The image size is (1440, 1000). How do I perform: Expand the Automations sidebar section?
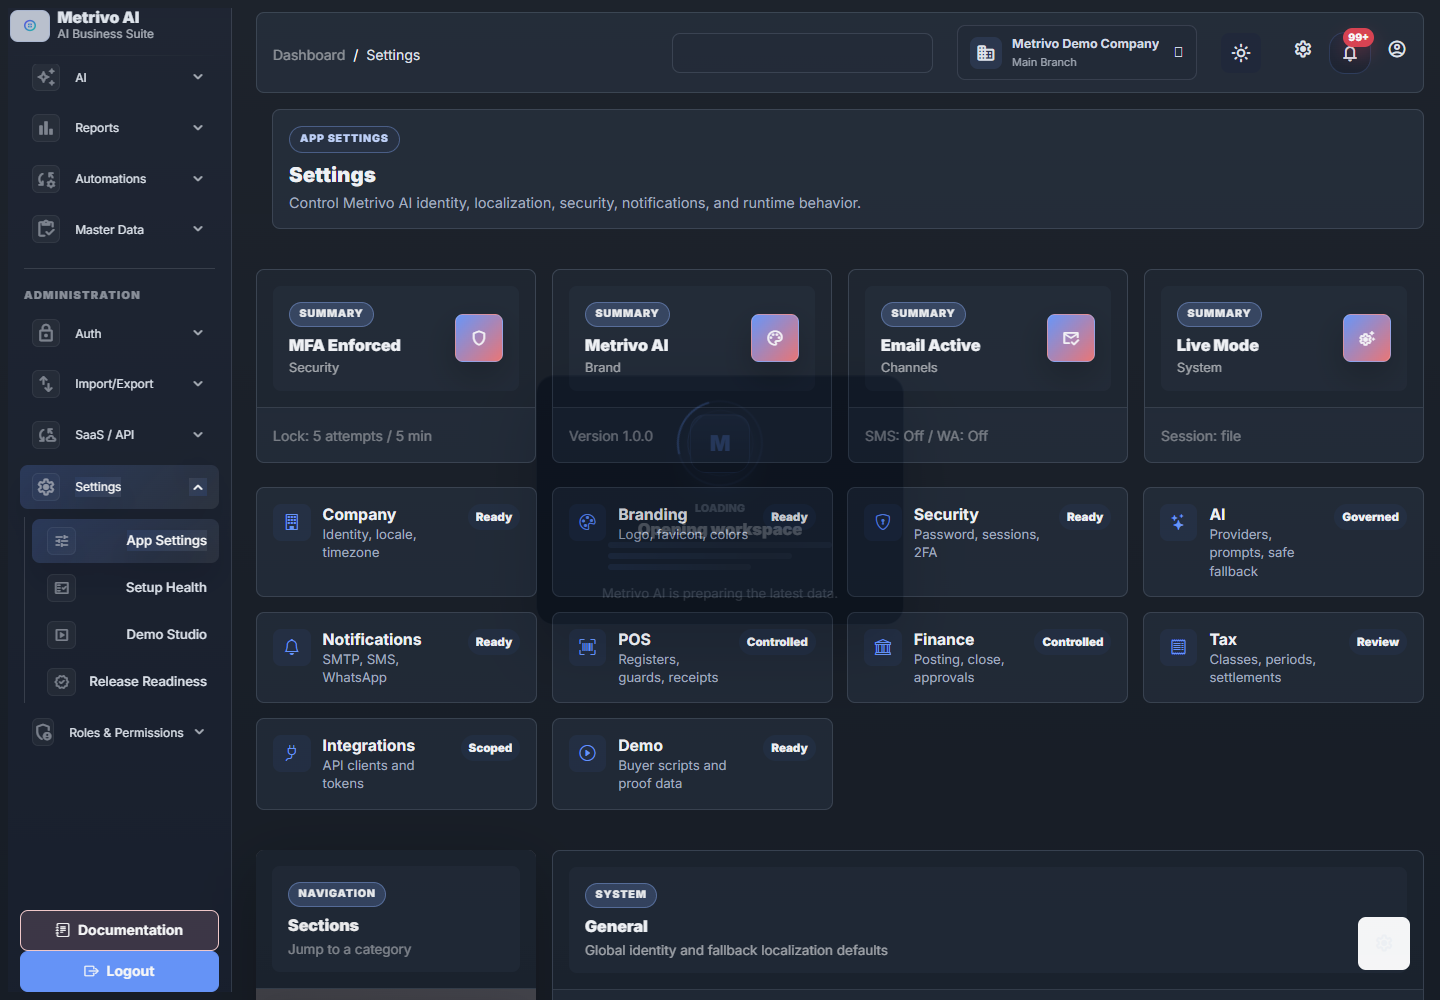[x=120, y=179]
